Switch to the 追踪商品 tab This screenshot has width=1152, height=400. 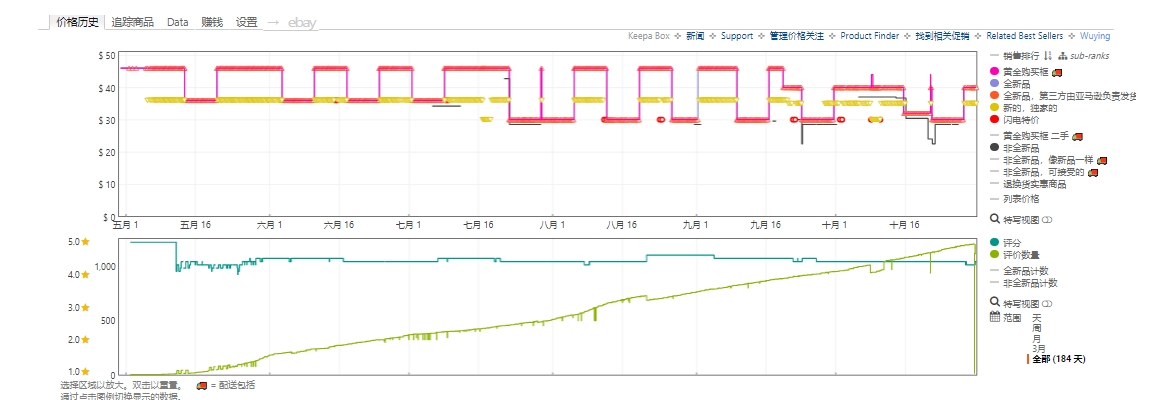click(x=133, y=21)
